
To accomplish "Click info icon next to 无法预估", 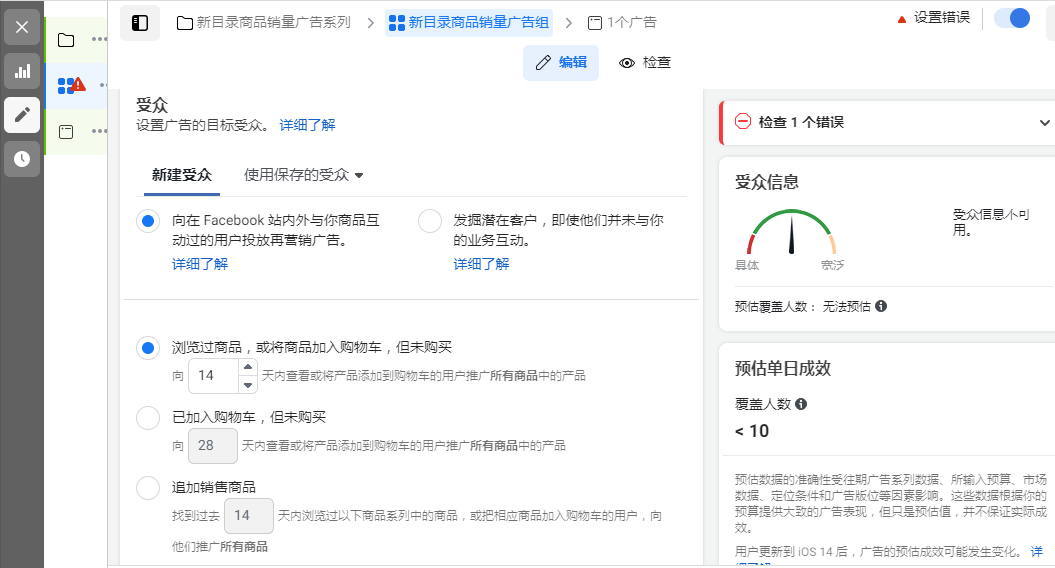I will (x=881, y=306).
